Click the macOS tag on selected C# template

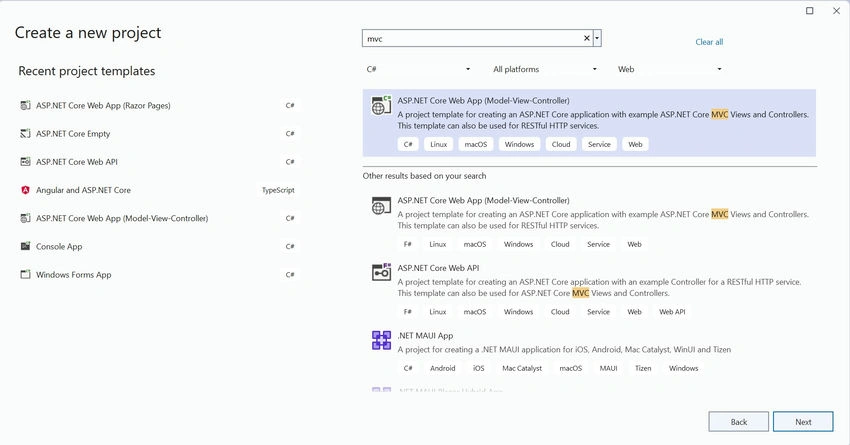(x=475, y=144)
